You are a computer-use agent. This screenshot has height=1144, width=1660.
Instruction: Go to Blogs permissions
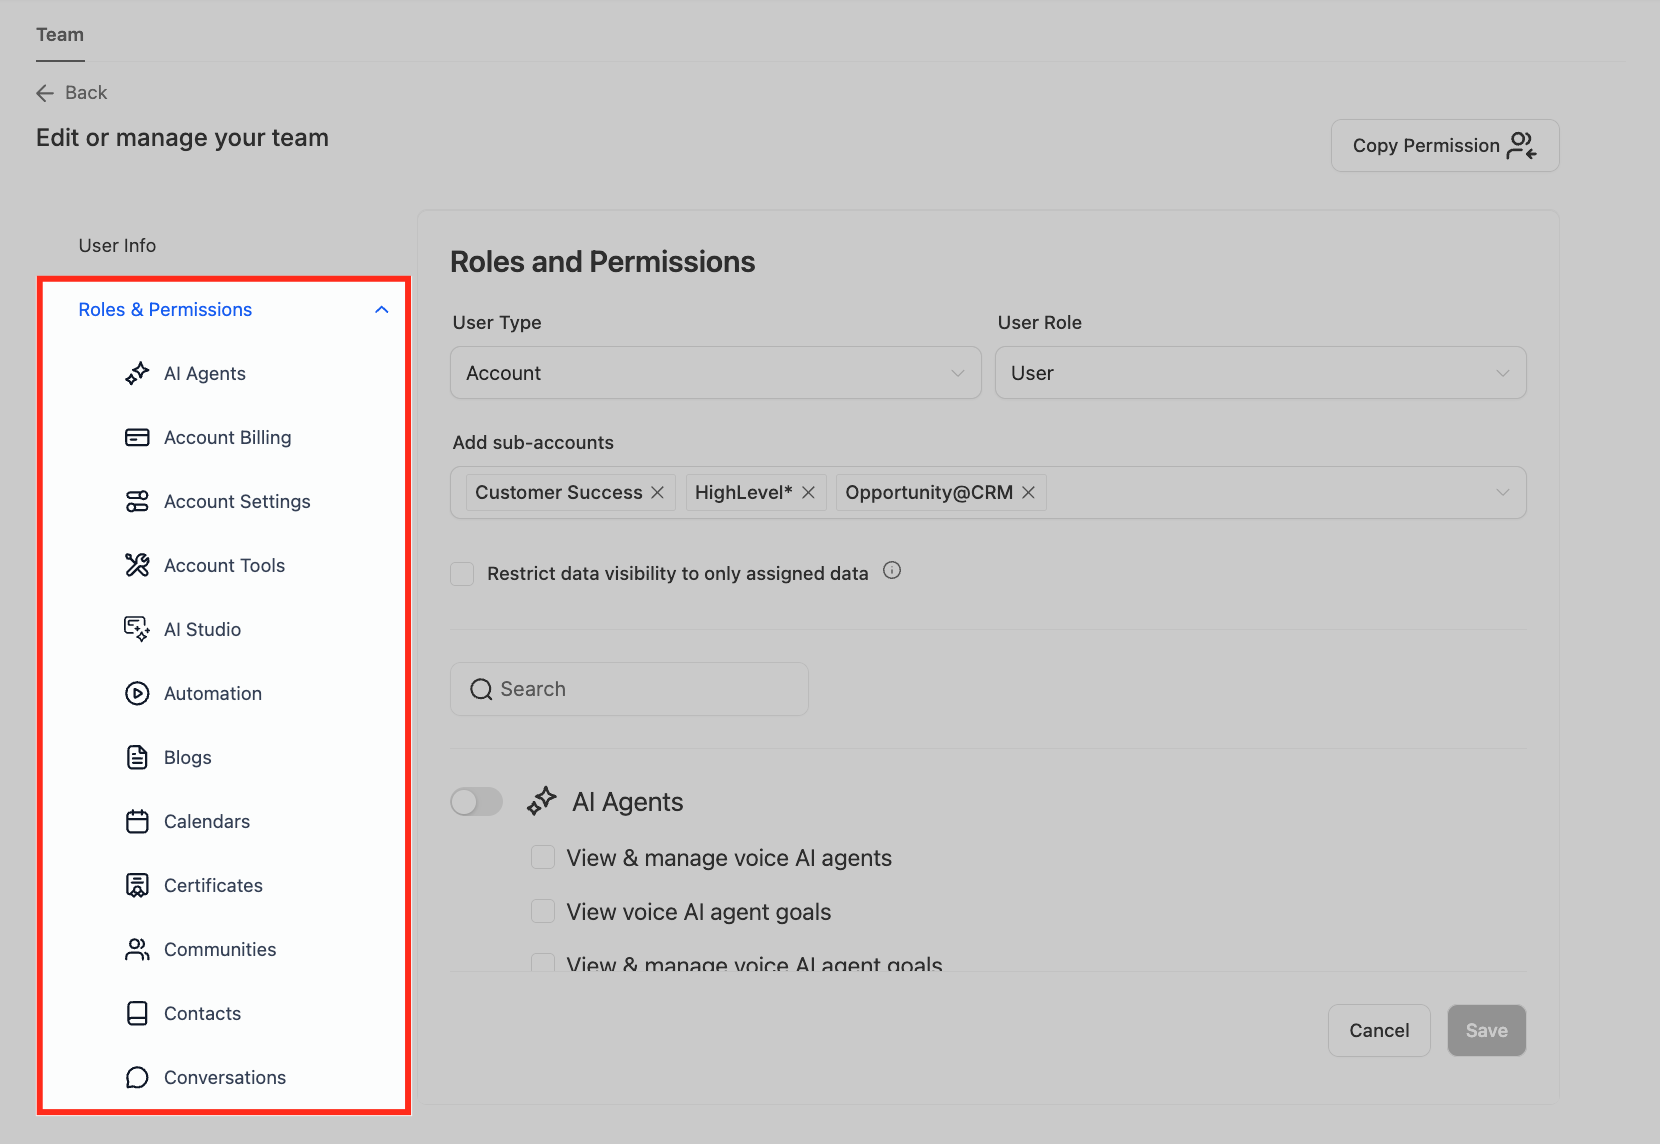[188, 757]
